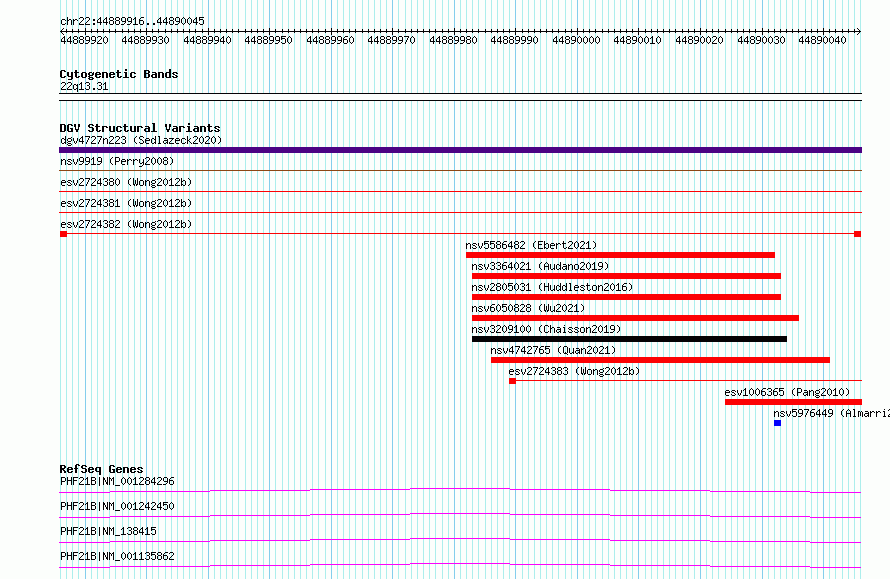Select the 22q13.31 cytogenetic band label
The width and height of the screenshot is (890, 579).
(84, 86)
